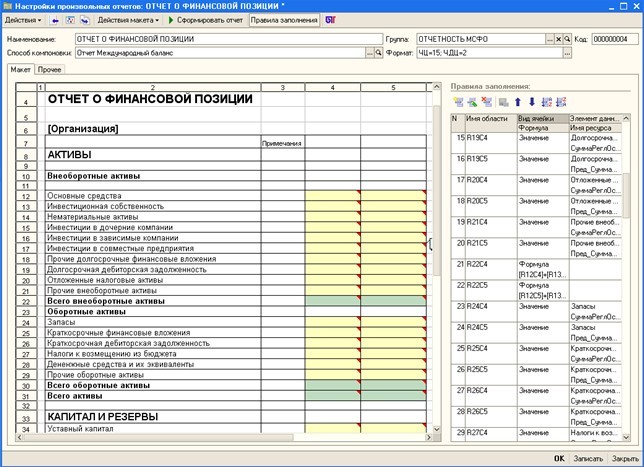This screenshot has width=644, height=467.
Task: Toggle the Правила заполнения toolbar button
Action: [x=283, y=20]
